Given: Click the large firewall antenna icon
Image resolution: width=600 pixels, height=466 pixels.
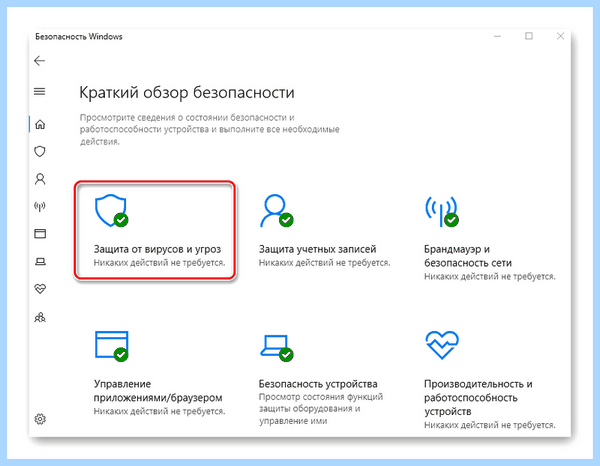Looking at the screenshot, I should coord(442,211).
